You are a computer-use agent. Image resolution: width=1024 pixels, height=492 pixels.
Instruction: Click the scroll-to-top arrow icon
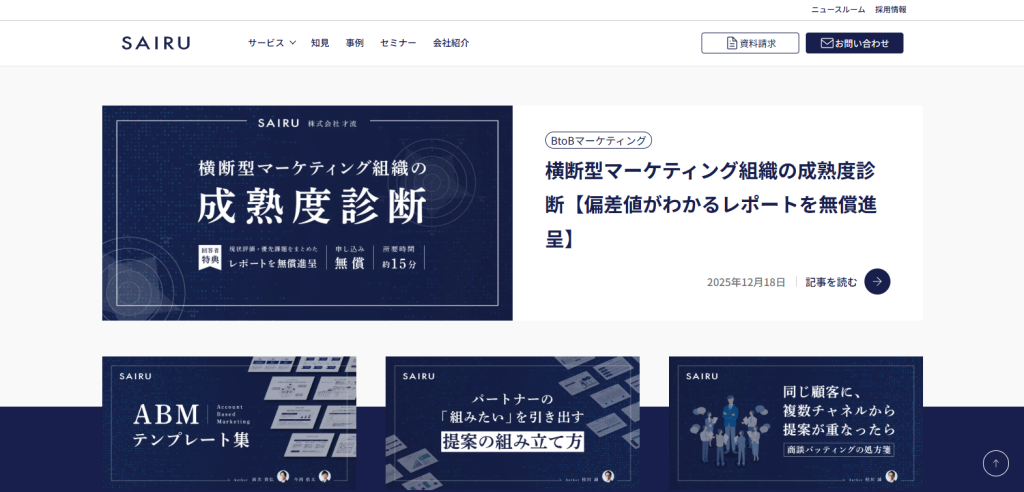[x=996, y=463]
